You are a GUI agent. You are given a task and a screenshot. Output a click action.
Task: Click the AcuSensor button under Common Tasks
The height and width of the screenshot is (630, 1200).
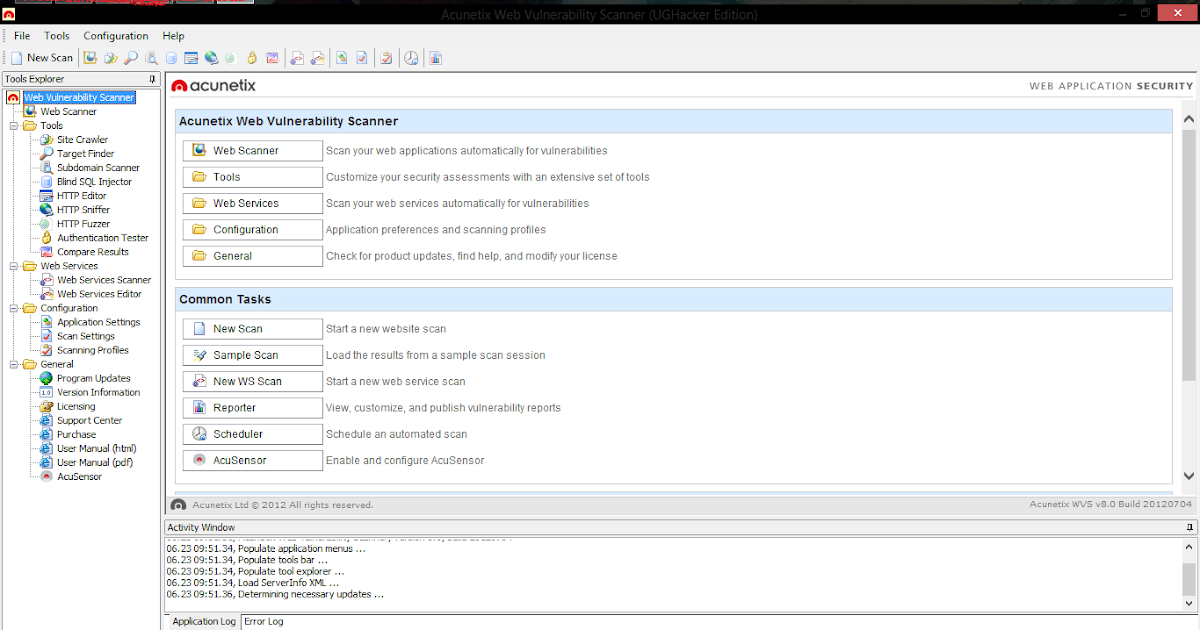coord(252,461)
